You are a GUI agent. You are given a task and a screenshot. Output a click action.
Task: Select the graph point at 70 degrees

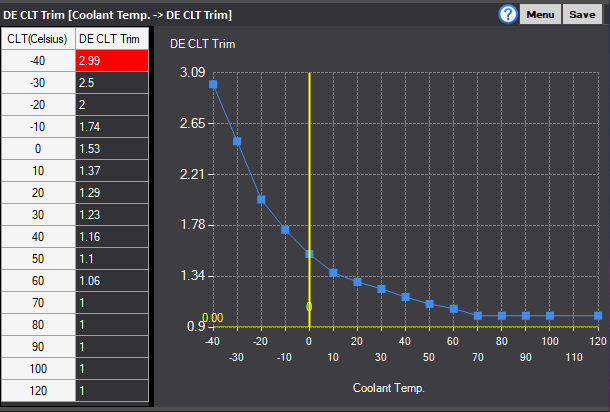pyautogui.click(x=478, y=316)
